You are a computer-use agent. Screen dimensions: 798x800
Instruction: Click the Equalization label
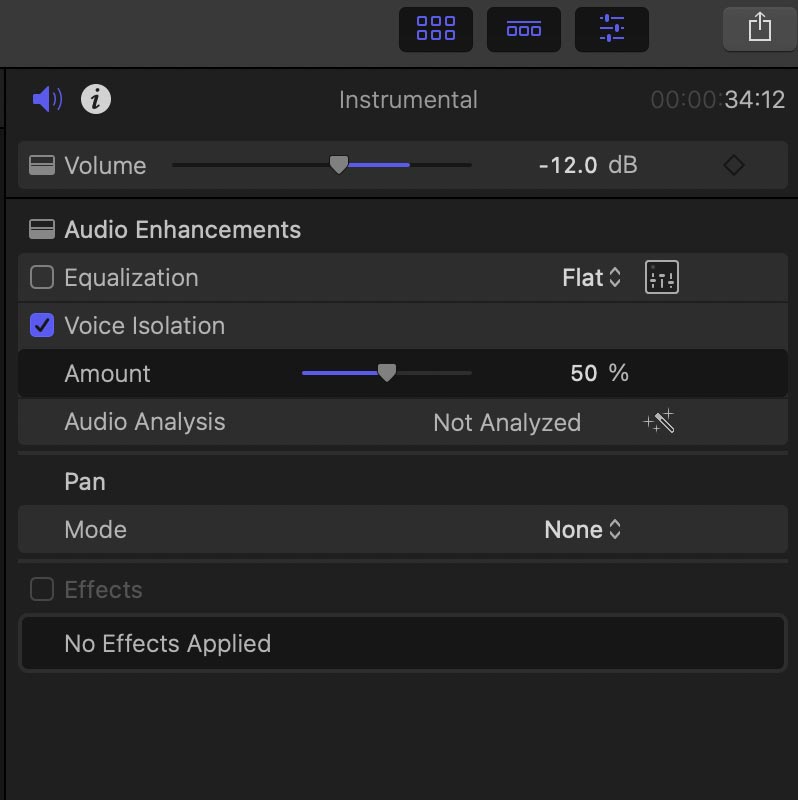point(131,278)
